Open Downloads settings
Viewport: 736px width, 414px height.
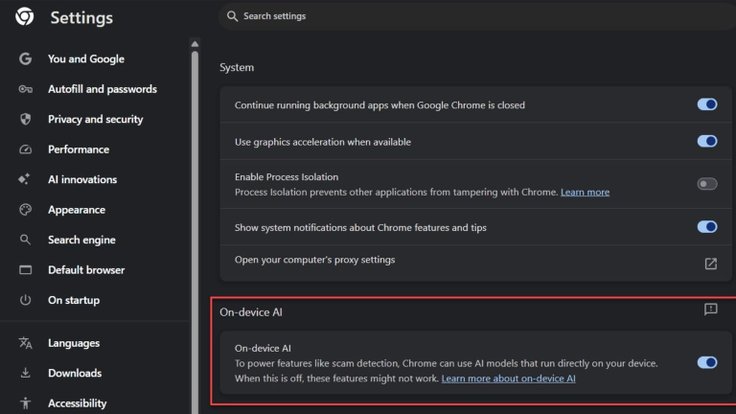[75, 373]
